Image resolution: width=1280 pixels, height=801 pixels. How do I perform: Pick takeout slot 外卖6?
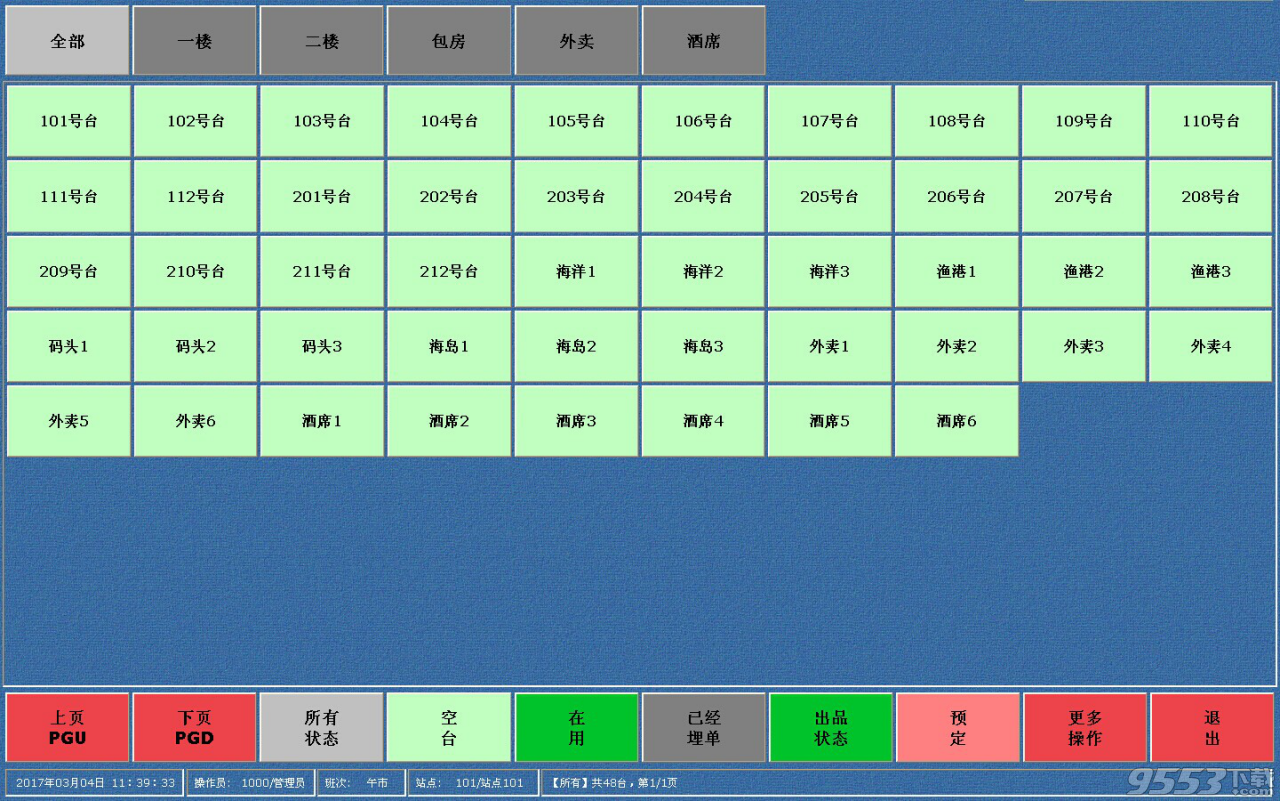pos(195,421)
